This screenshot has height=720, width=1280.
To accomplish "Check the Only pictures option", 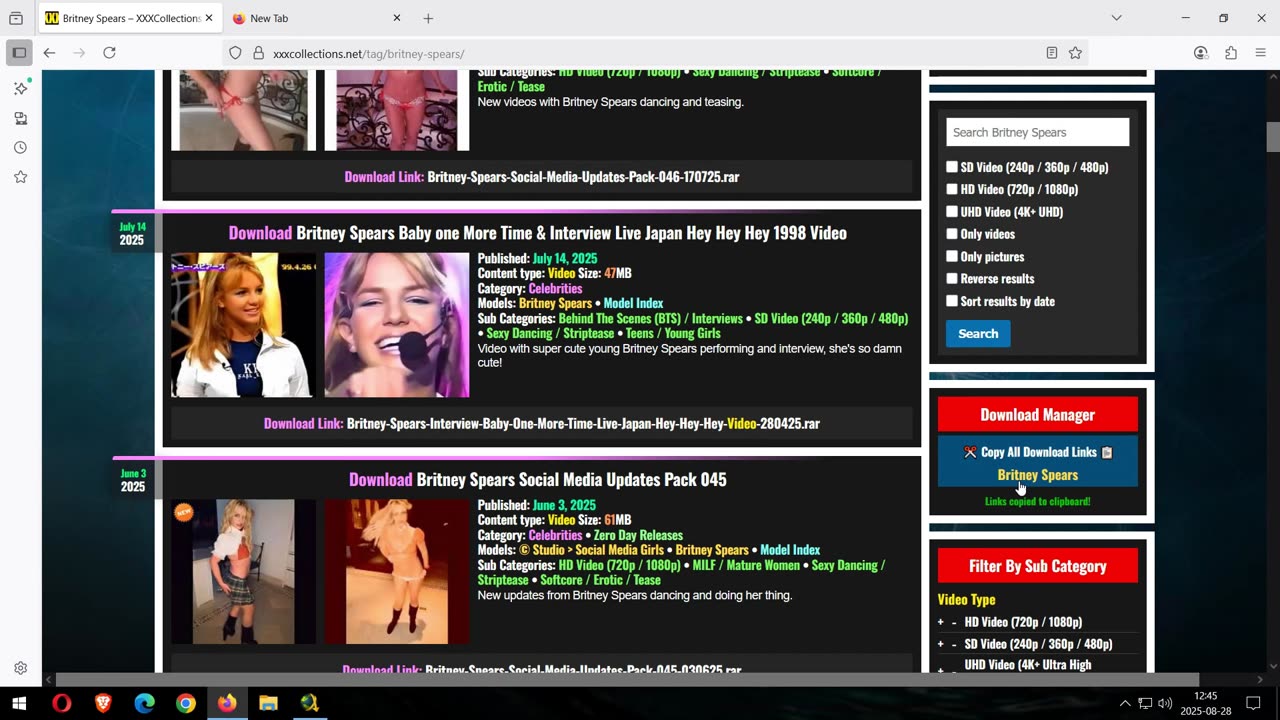I will coord(952,256).
